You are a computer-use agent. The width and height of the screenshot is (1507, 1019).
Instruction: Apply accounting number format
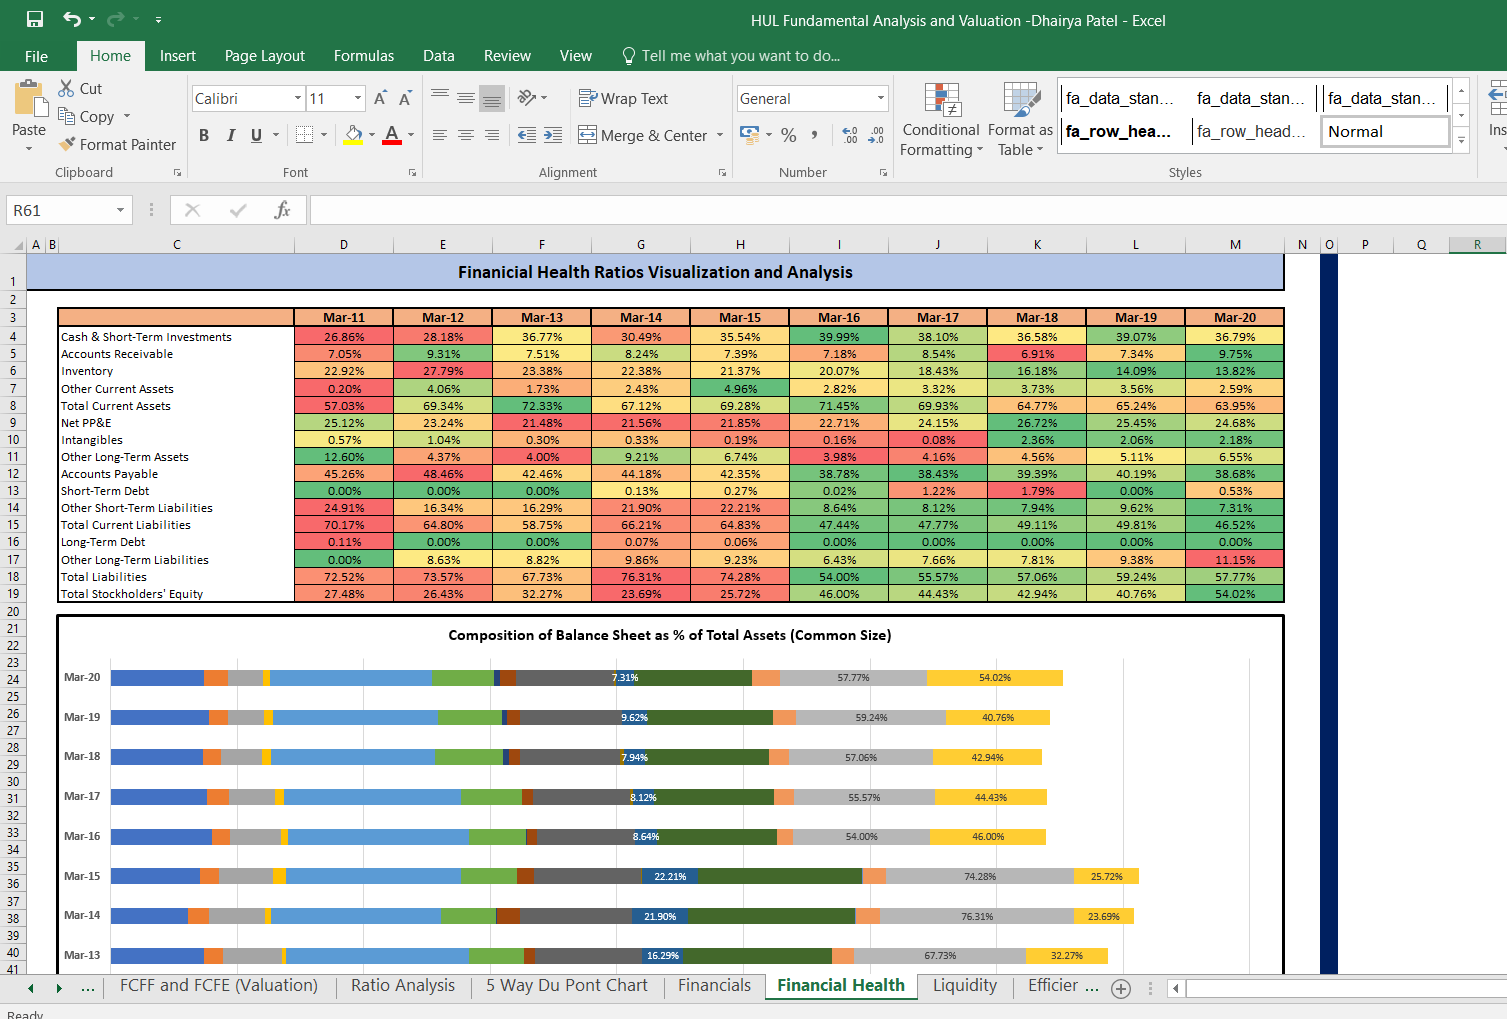point(749,134)
